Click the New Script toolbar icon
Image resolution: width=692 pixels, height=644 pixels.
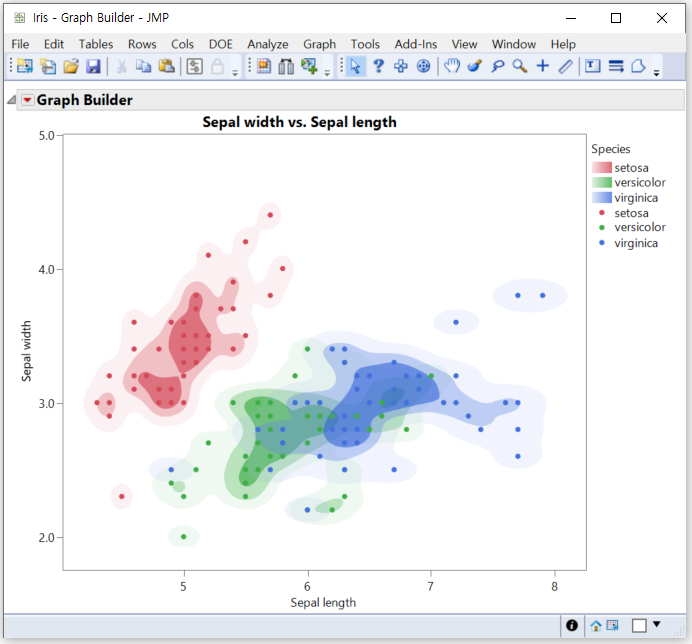click(x=48, y=66)
